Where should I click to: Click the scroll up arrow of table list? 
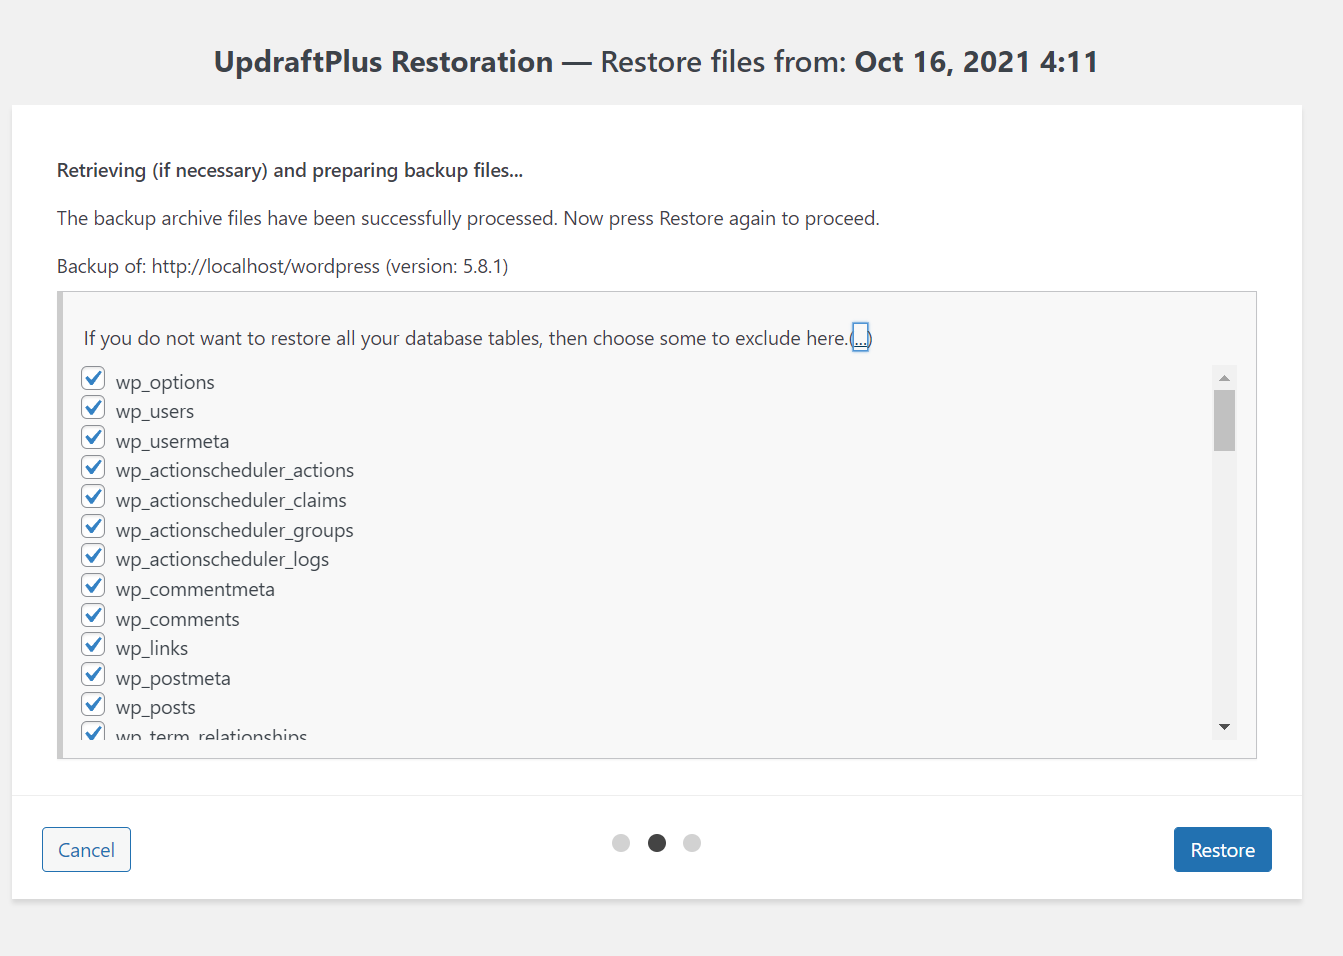[1224, 378]
